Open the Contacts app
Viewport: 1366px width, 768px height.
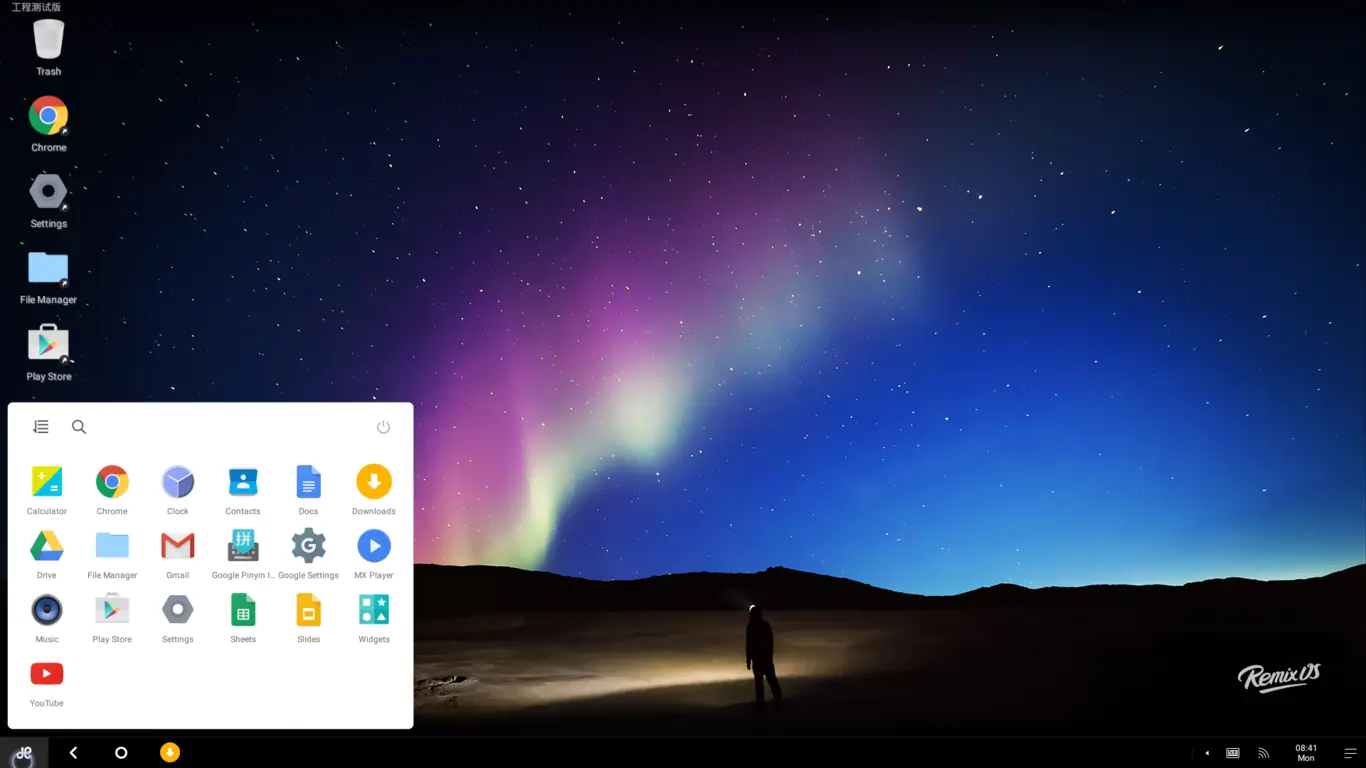click(x=243, y=490)
